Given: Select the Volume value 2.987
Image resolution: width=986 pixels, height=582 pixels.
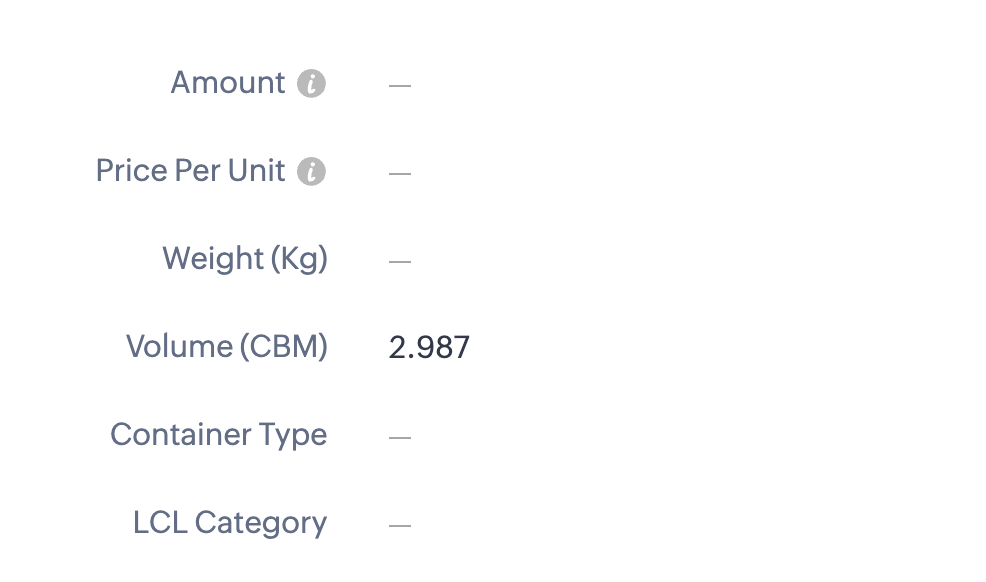Looking at the screenshot, I should (x=429, y=348).
